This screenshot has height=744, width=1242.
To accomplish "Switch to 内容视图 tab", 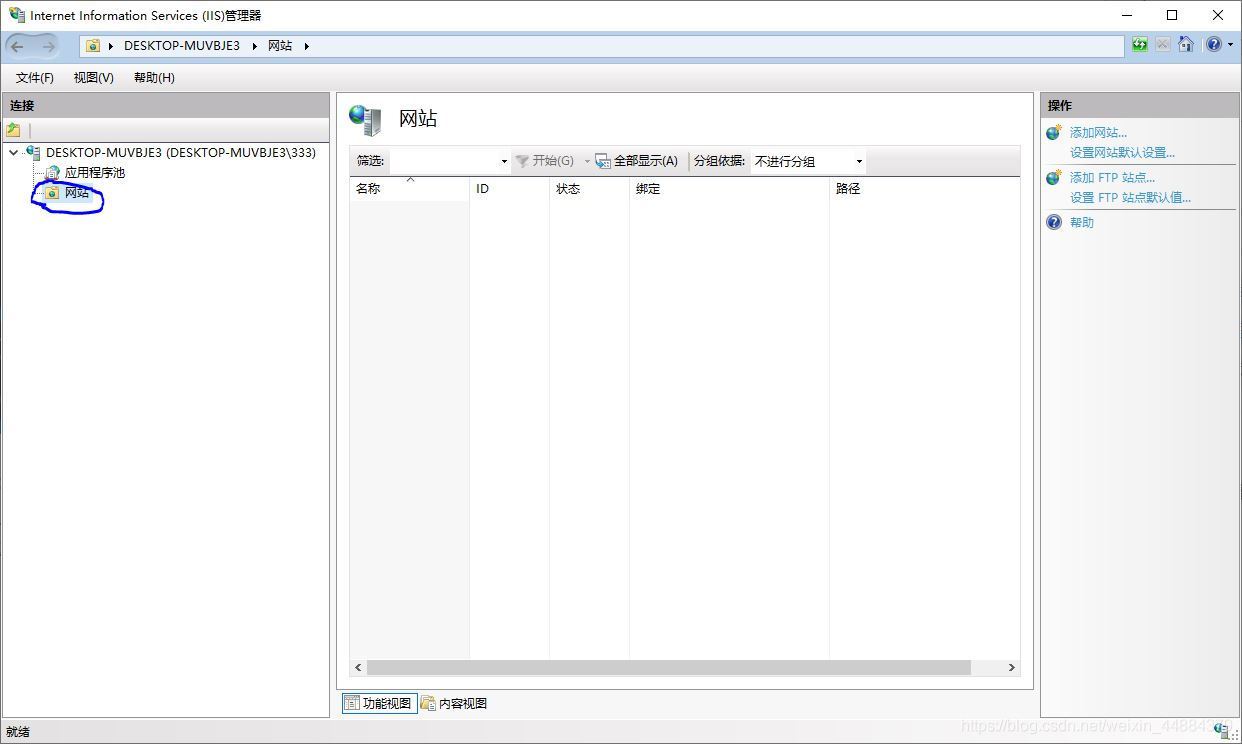I will [x=454, y=703].
